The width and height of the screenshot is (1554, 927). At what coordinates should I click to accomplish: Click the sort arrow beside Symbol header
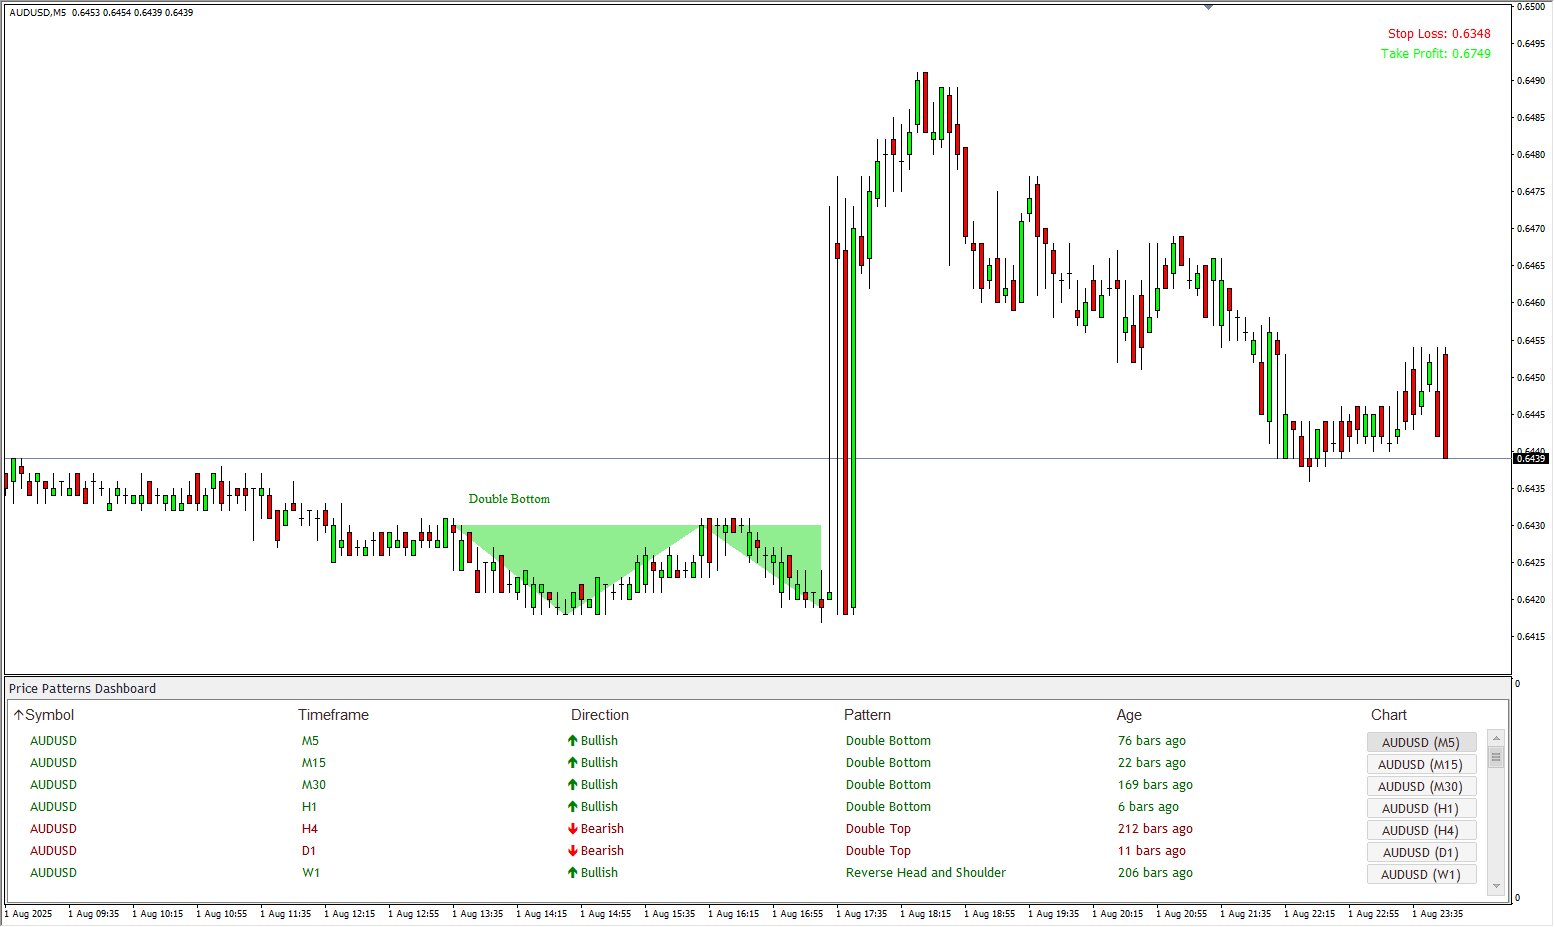pyautogui.click(x=18, y=715)
